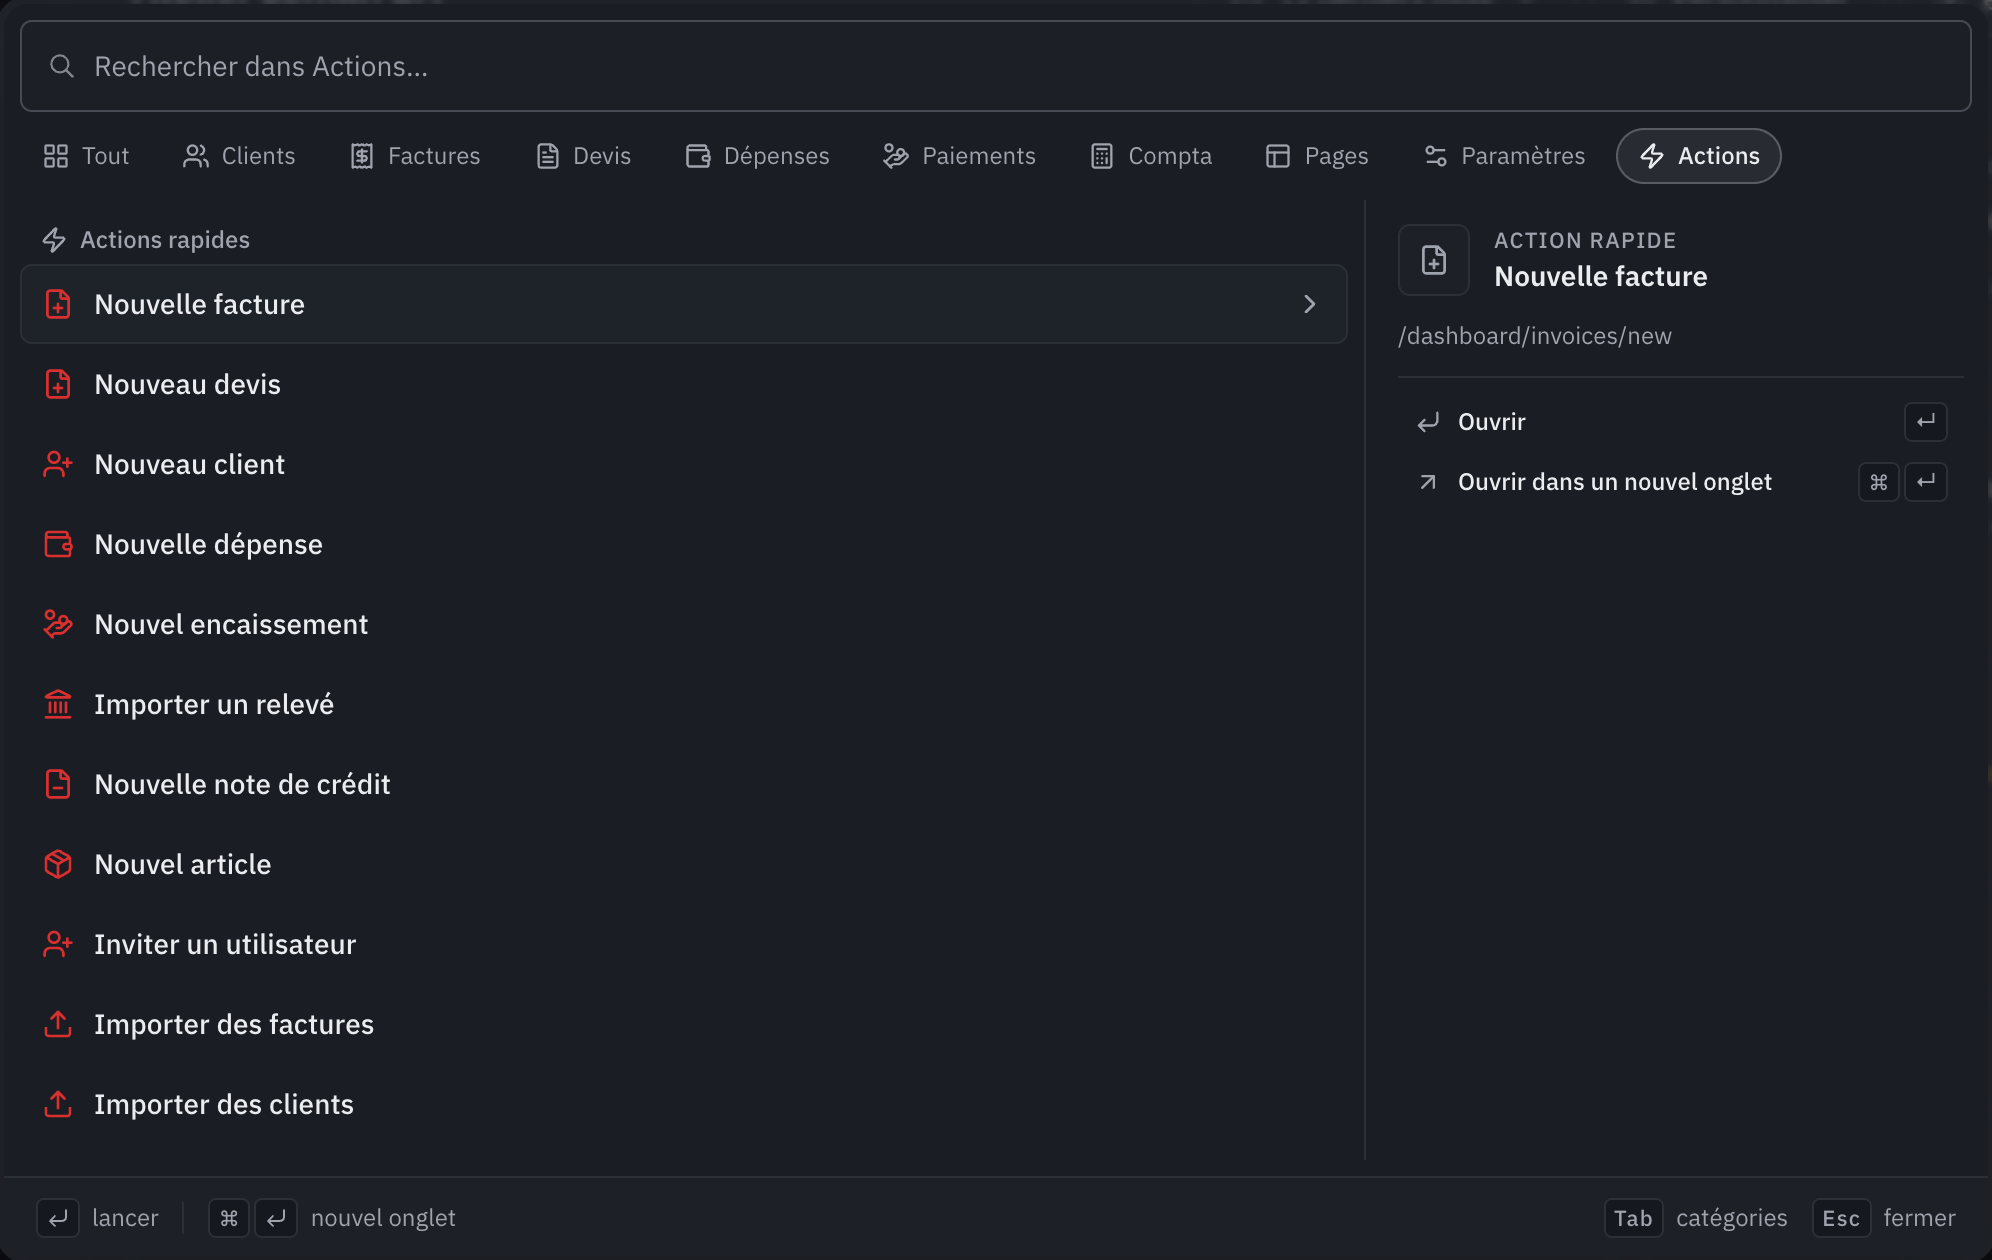Image resolution: width=1992 pixels, height=1260 pixels.
Task: Switch to the Devis tab
Action: pyautogui.click(x=583, y=156)
